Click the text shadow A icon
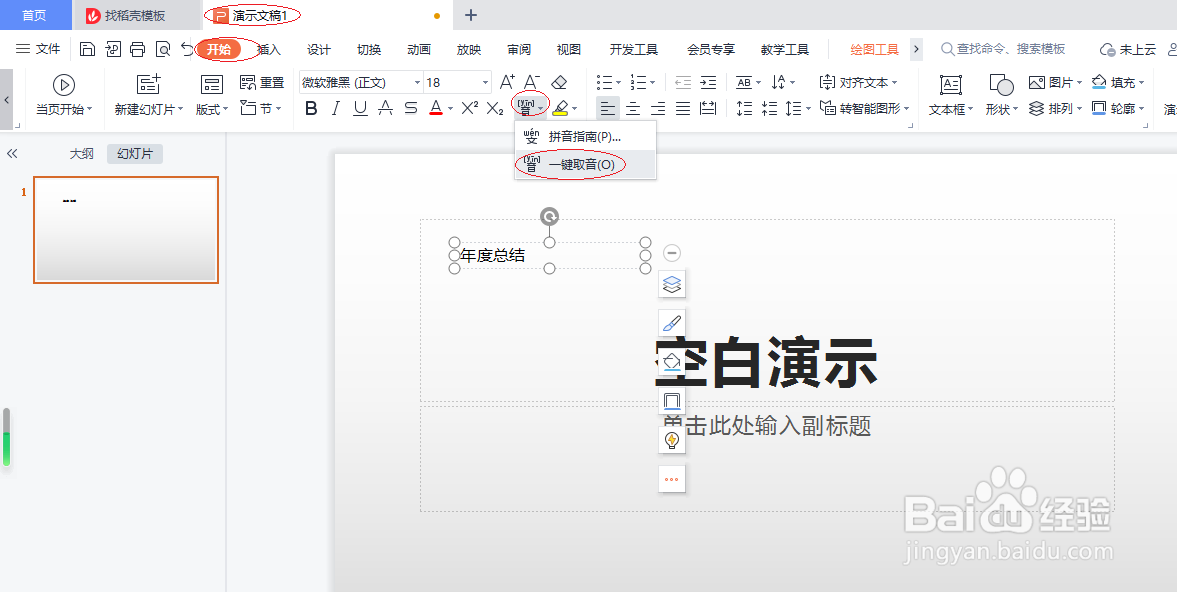Screen dimensions: 1177x592 386,109
